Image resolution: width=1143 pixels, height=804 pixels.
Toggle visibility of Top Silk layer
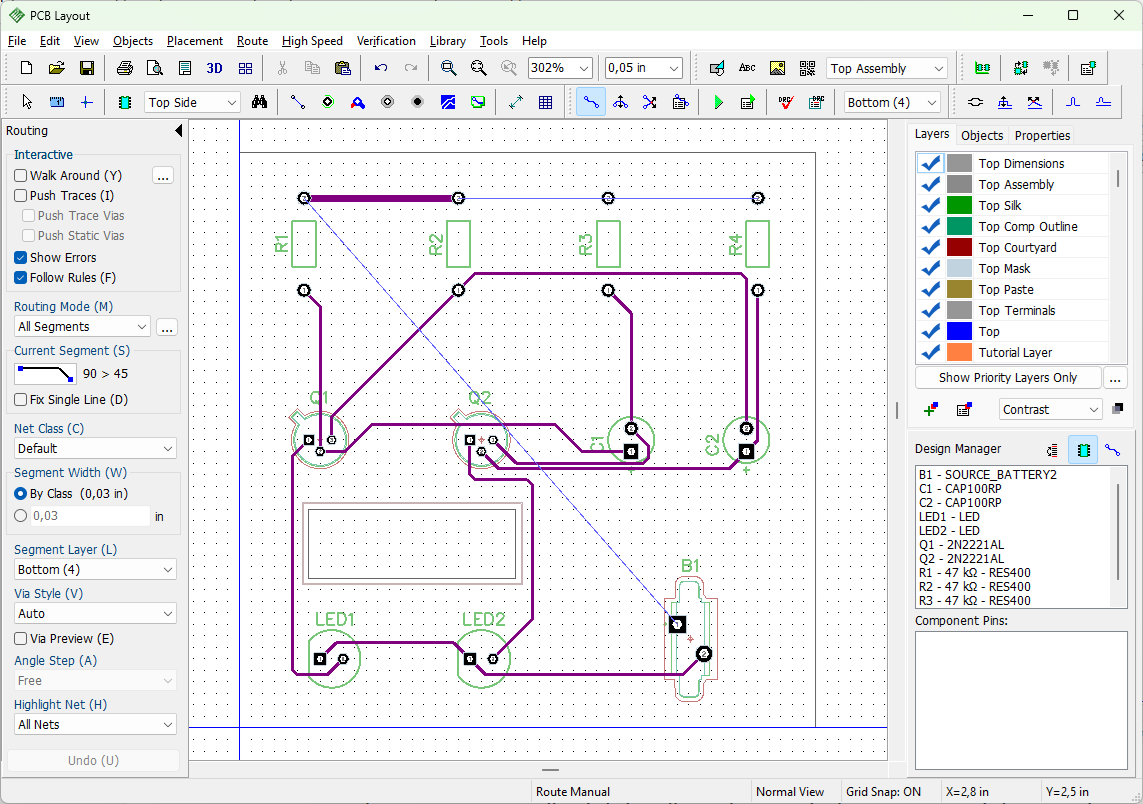click(930, 206)
